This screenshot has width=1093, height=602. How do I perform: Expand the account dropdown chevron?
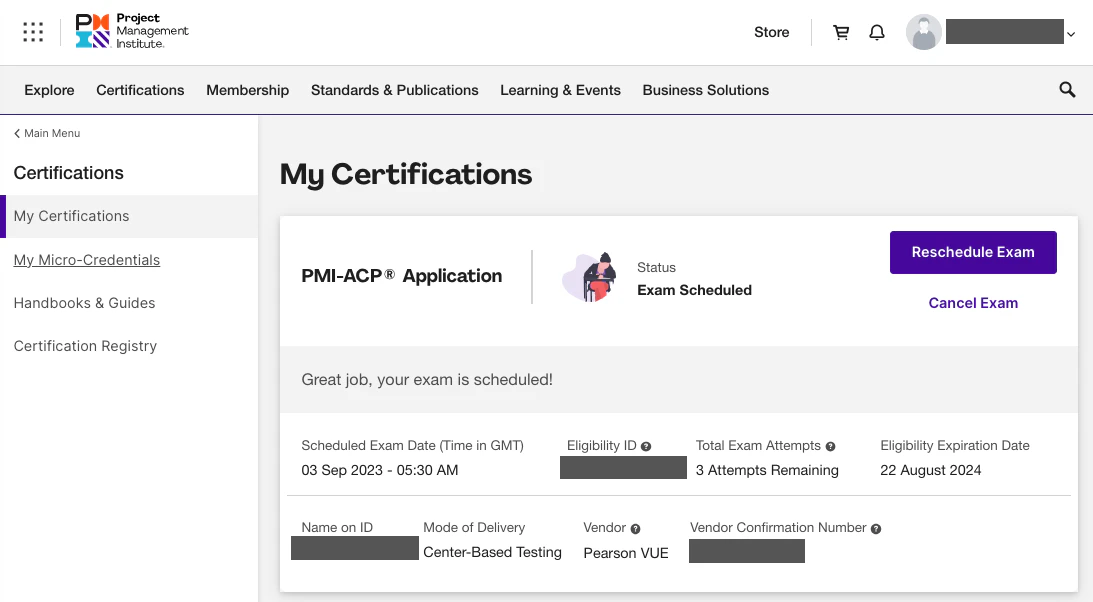click(1071, 33)
